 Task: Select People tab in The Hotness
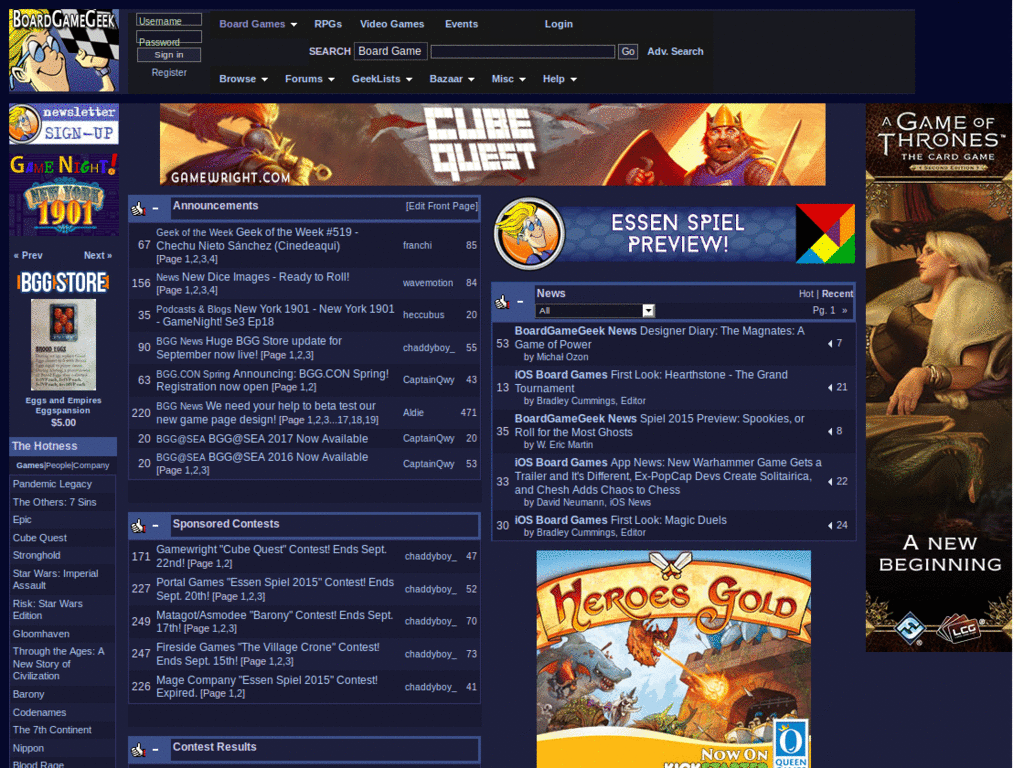pyautogui.click(x=58, y=466)
